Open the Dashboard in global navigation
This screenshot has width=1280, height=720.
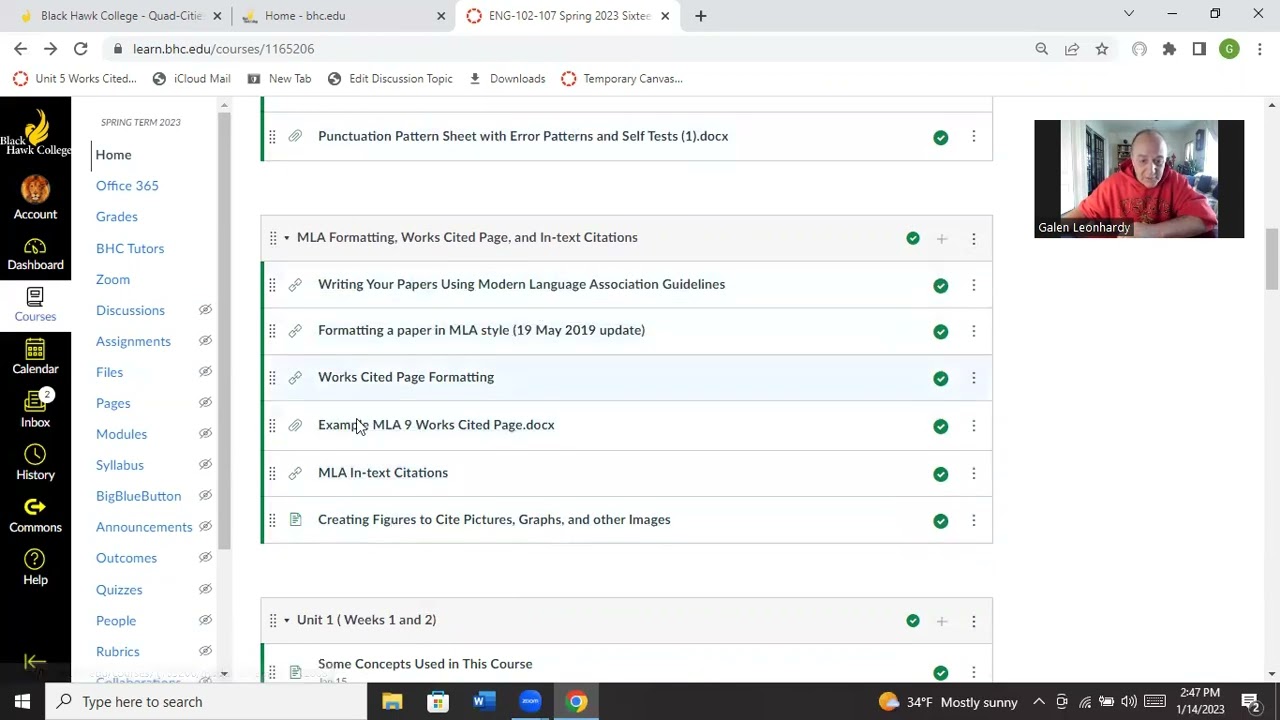[35, 254]
